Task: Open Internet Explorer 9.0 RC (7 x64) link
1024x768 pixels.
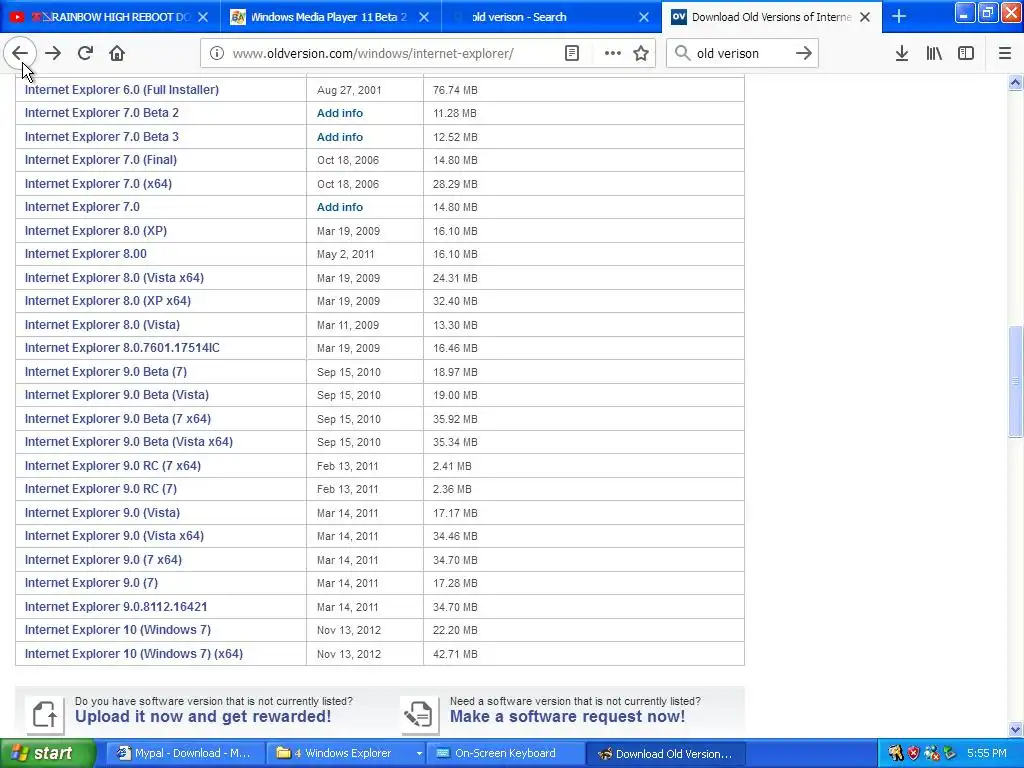Action: (x=113, y=466)
